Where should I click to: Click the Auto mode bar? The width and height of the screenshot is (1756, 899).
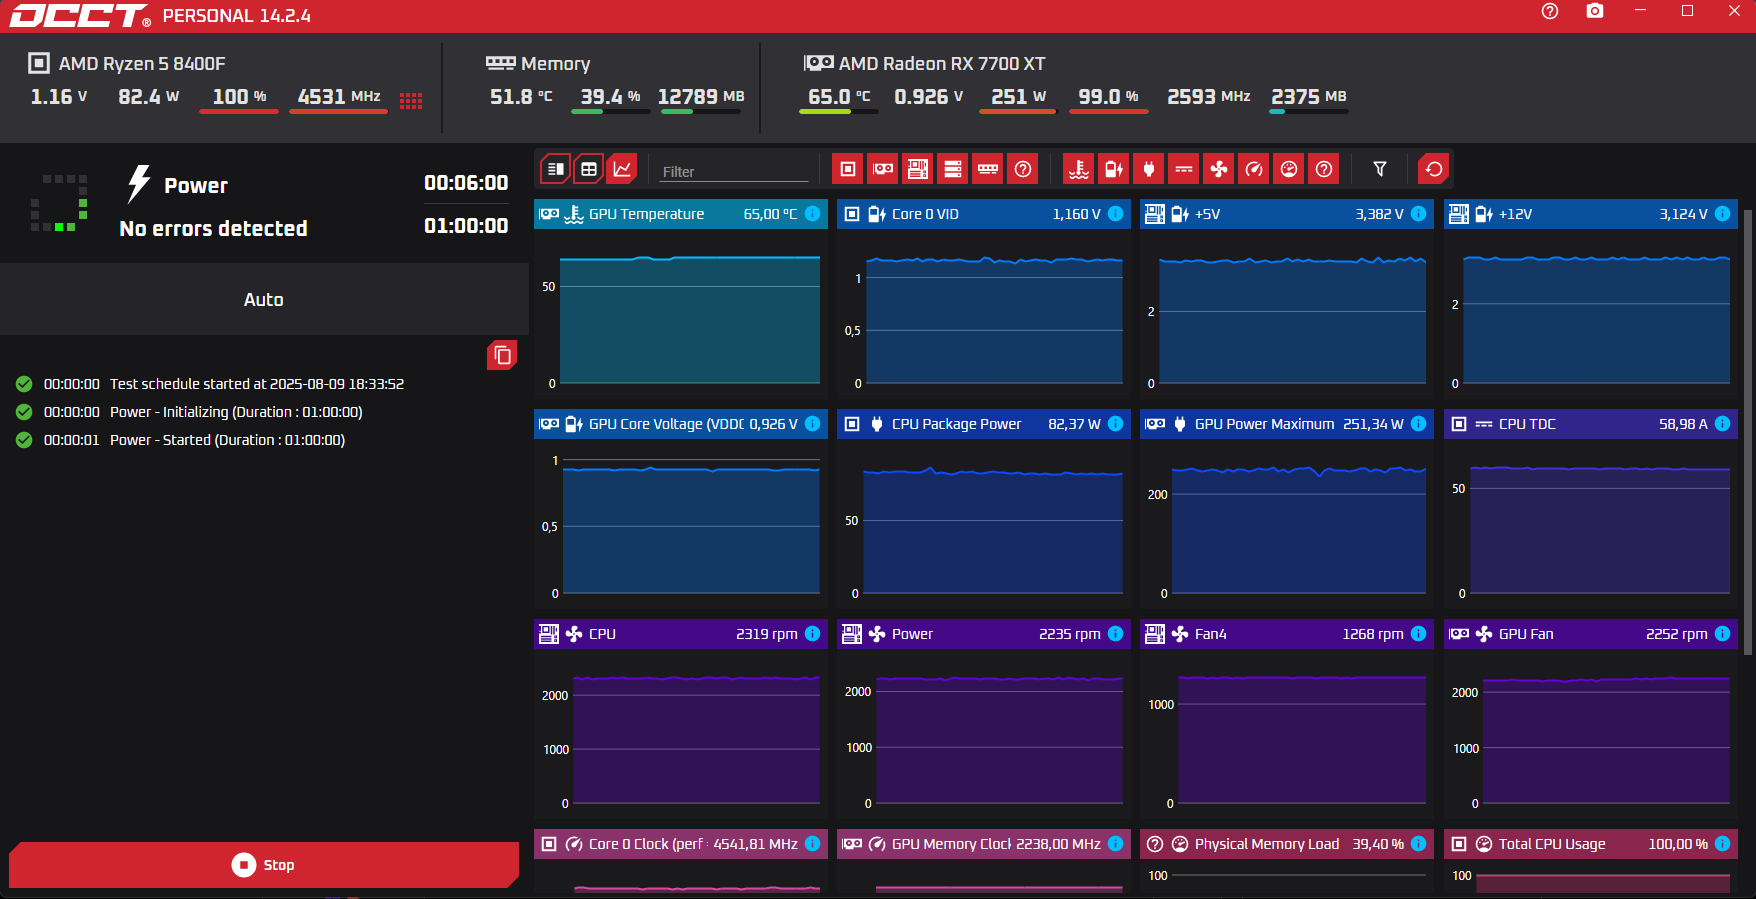(264, 299)
